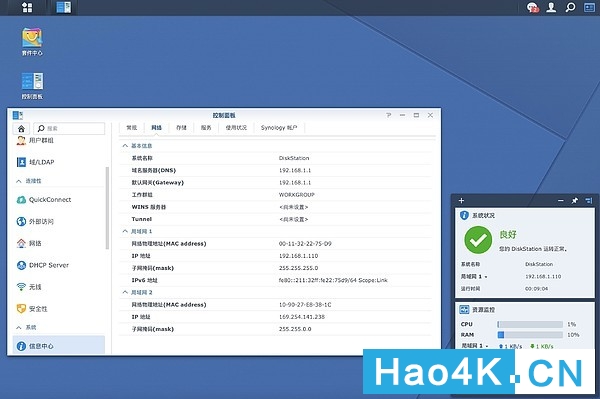
Task: Switch to the 网络 tab
Action: (157, 128)
